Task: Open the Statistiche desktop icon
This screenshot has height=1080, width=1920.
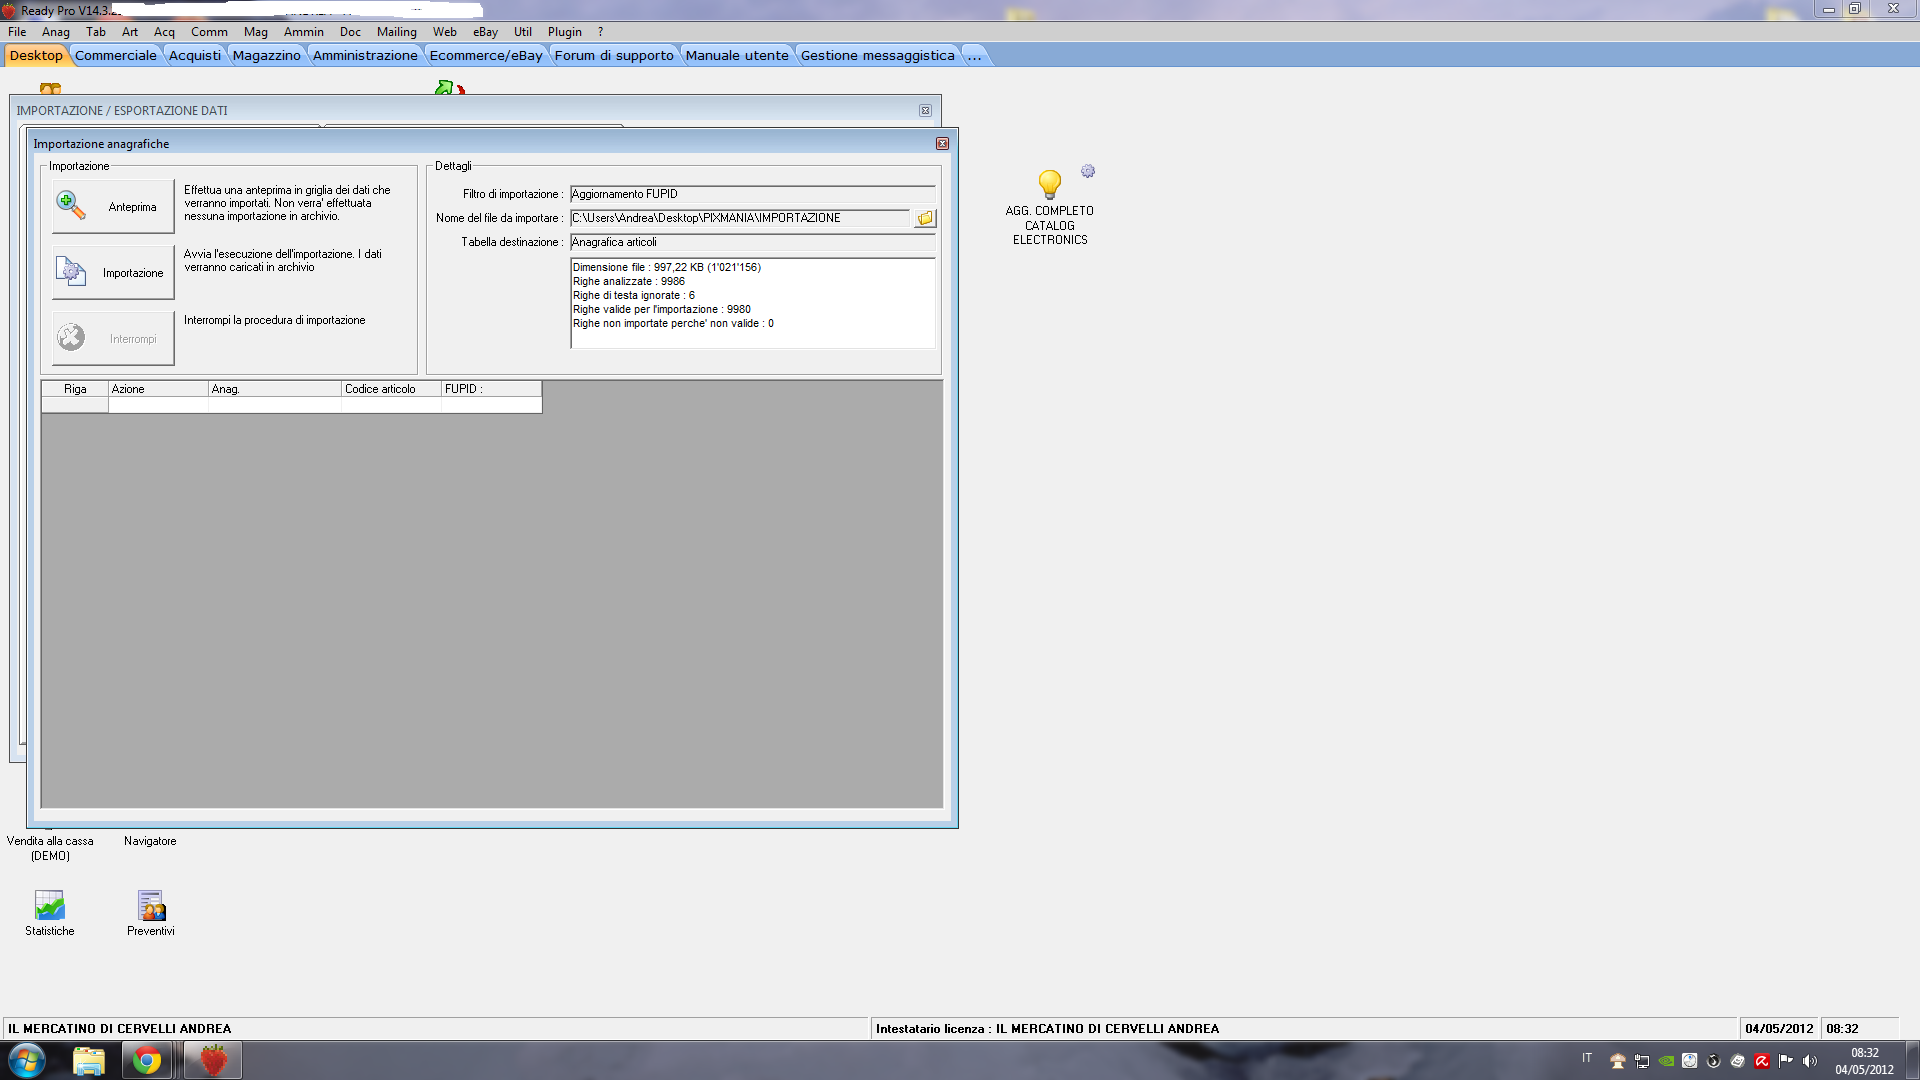Action: point(49,906)
